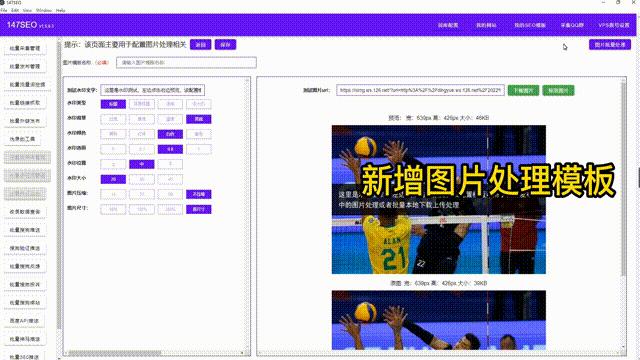Viewport: 640px width, 360px height.
Task: Focus the required template name input field
Action: pos(186,62)
